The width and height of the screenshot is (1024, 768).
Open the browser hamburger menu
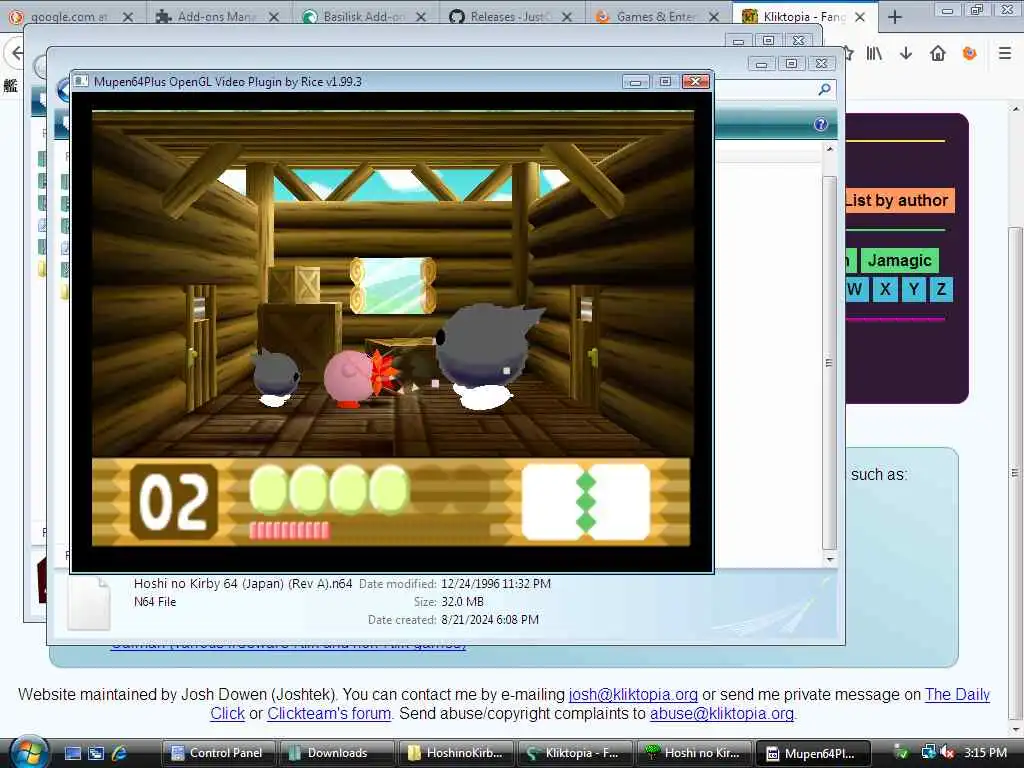click(x=1005, y=54)
